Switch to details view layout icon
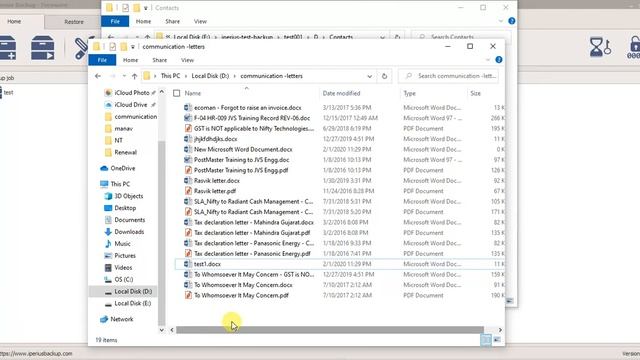Image resolution: width=640 pixels, height=360 pixels. (x=486, y=340)
